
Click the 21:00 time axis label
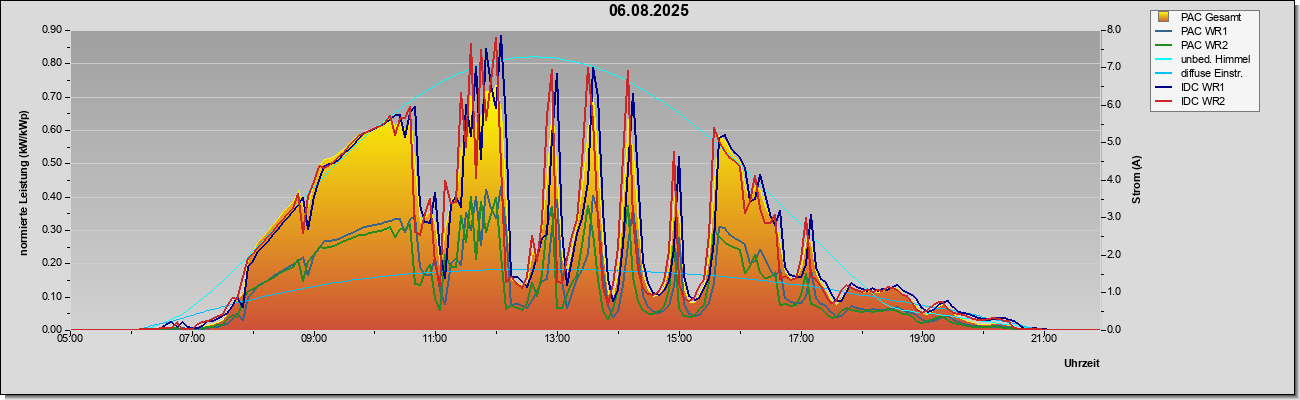[x=1043, y=339]
